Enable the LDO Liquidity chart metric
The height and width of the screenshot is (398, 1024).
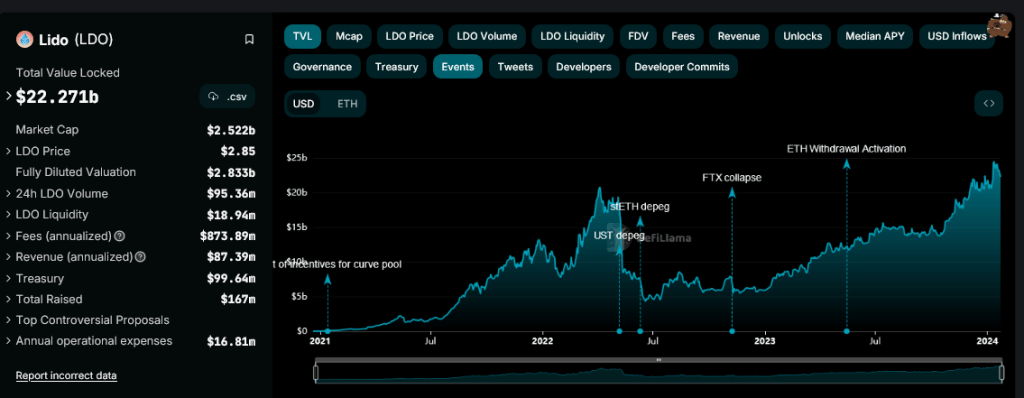tap(573, 36)
